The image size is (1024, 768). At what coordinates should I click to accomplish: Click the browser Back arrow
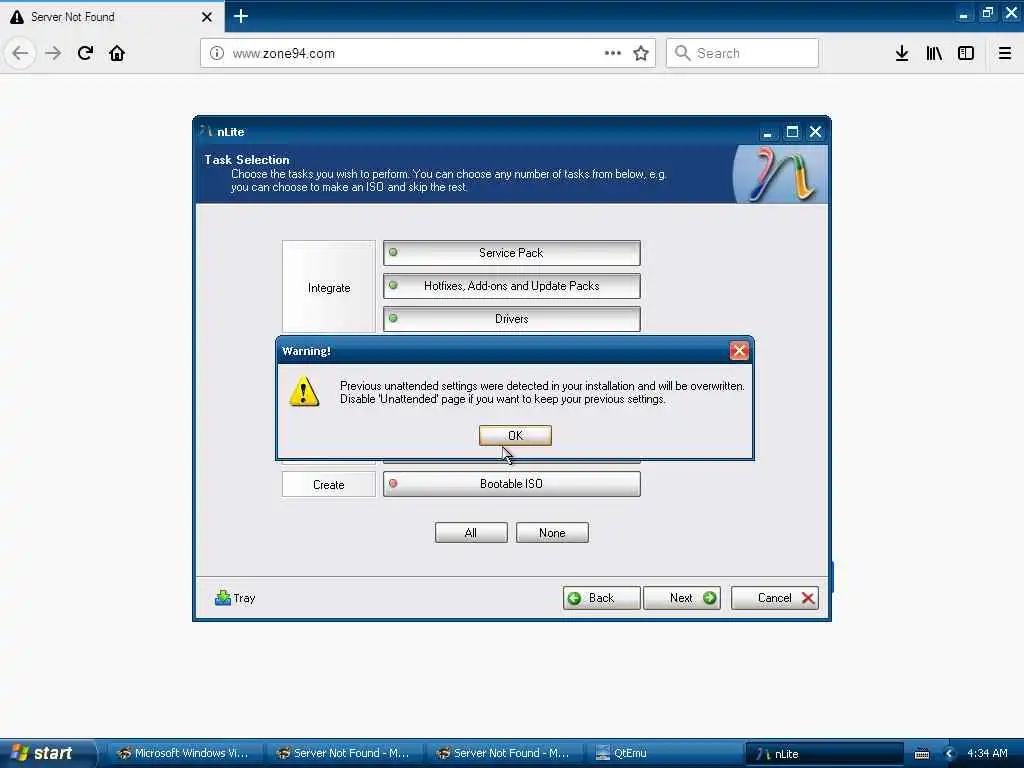(x=20, y=53)
